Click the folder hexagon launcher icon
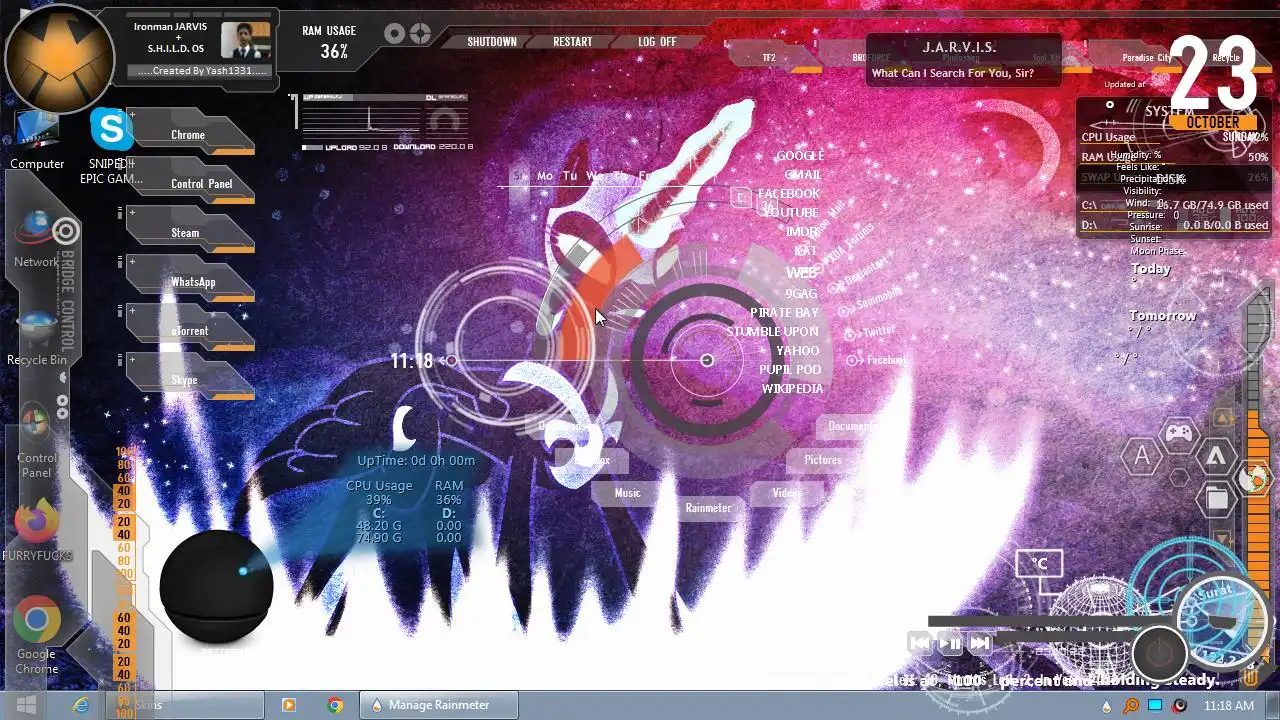The image size is (1280, 720). point(1217,498)
